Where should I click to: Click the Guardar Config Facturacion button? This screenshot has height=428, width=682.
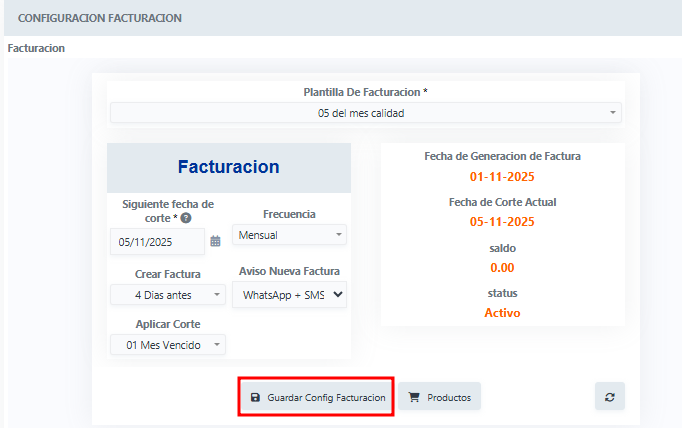(316, 398)
